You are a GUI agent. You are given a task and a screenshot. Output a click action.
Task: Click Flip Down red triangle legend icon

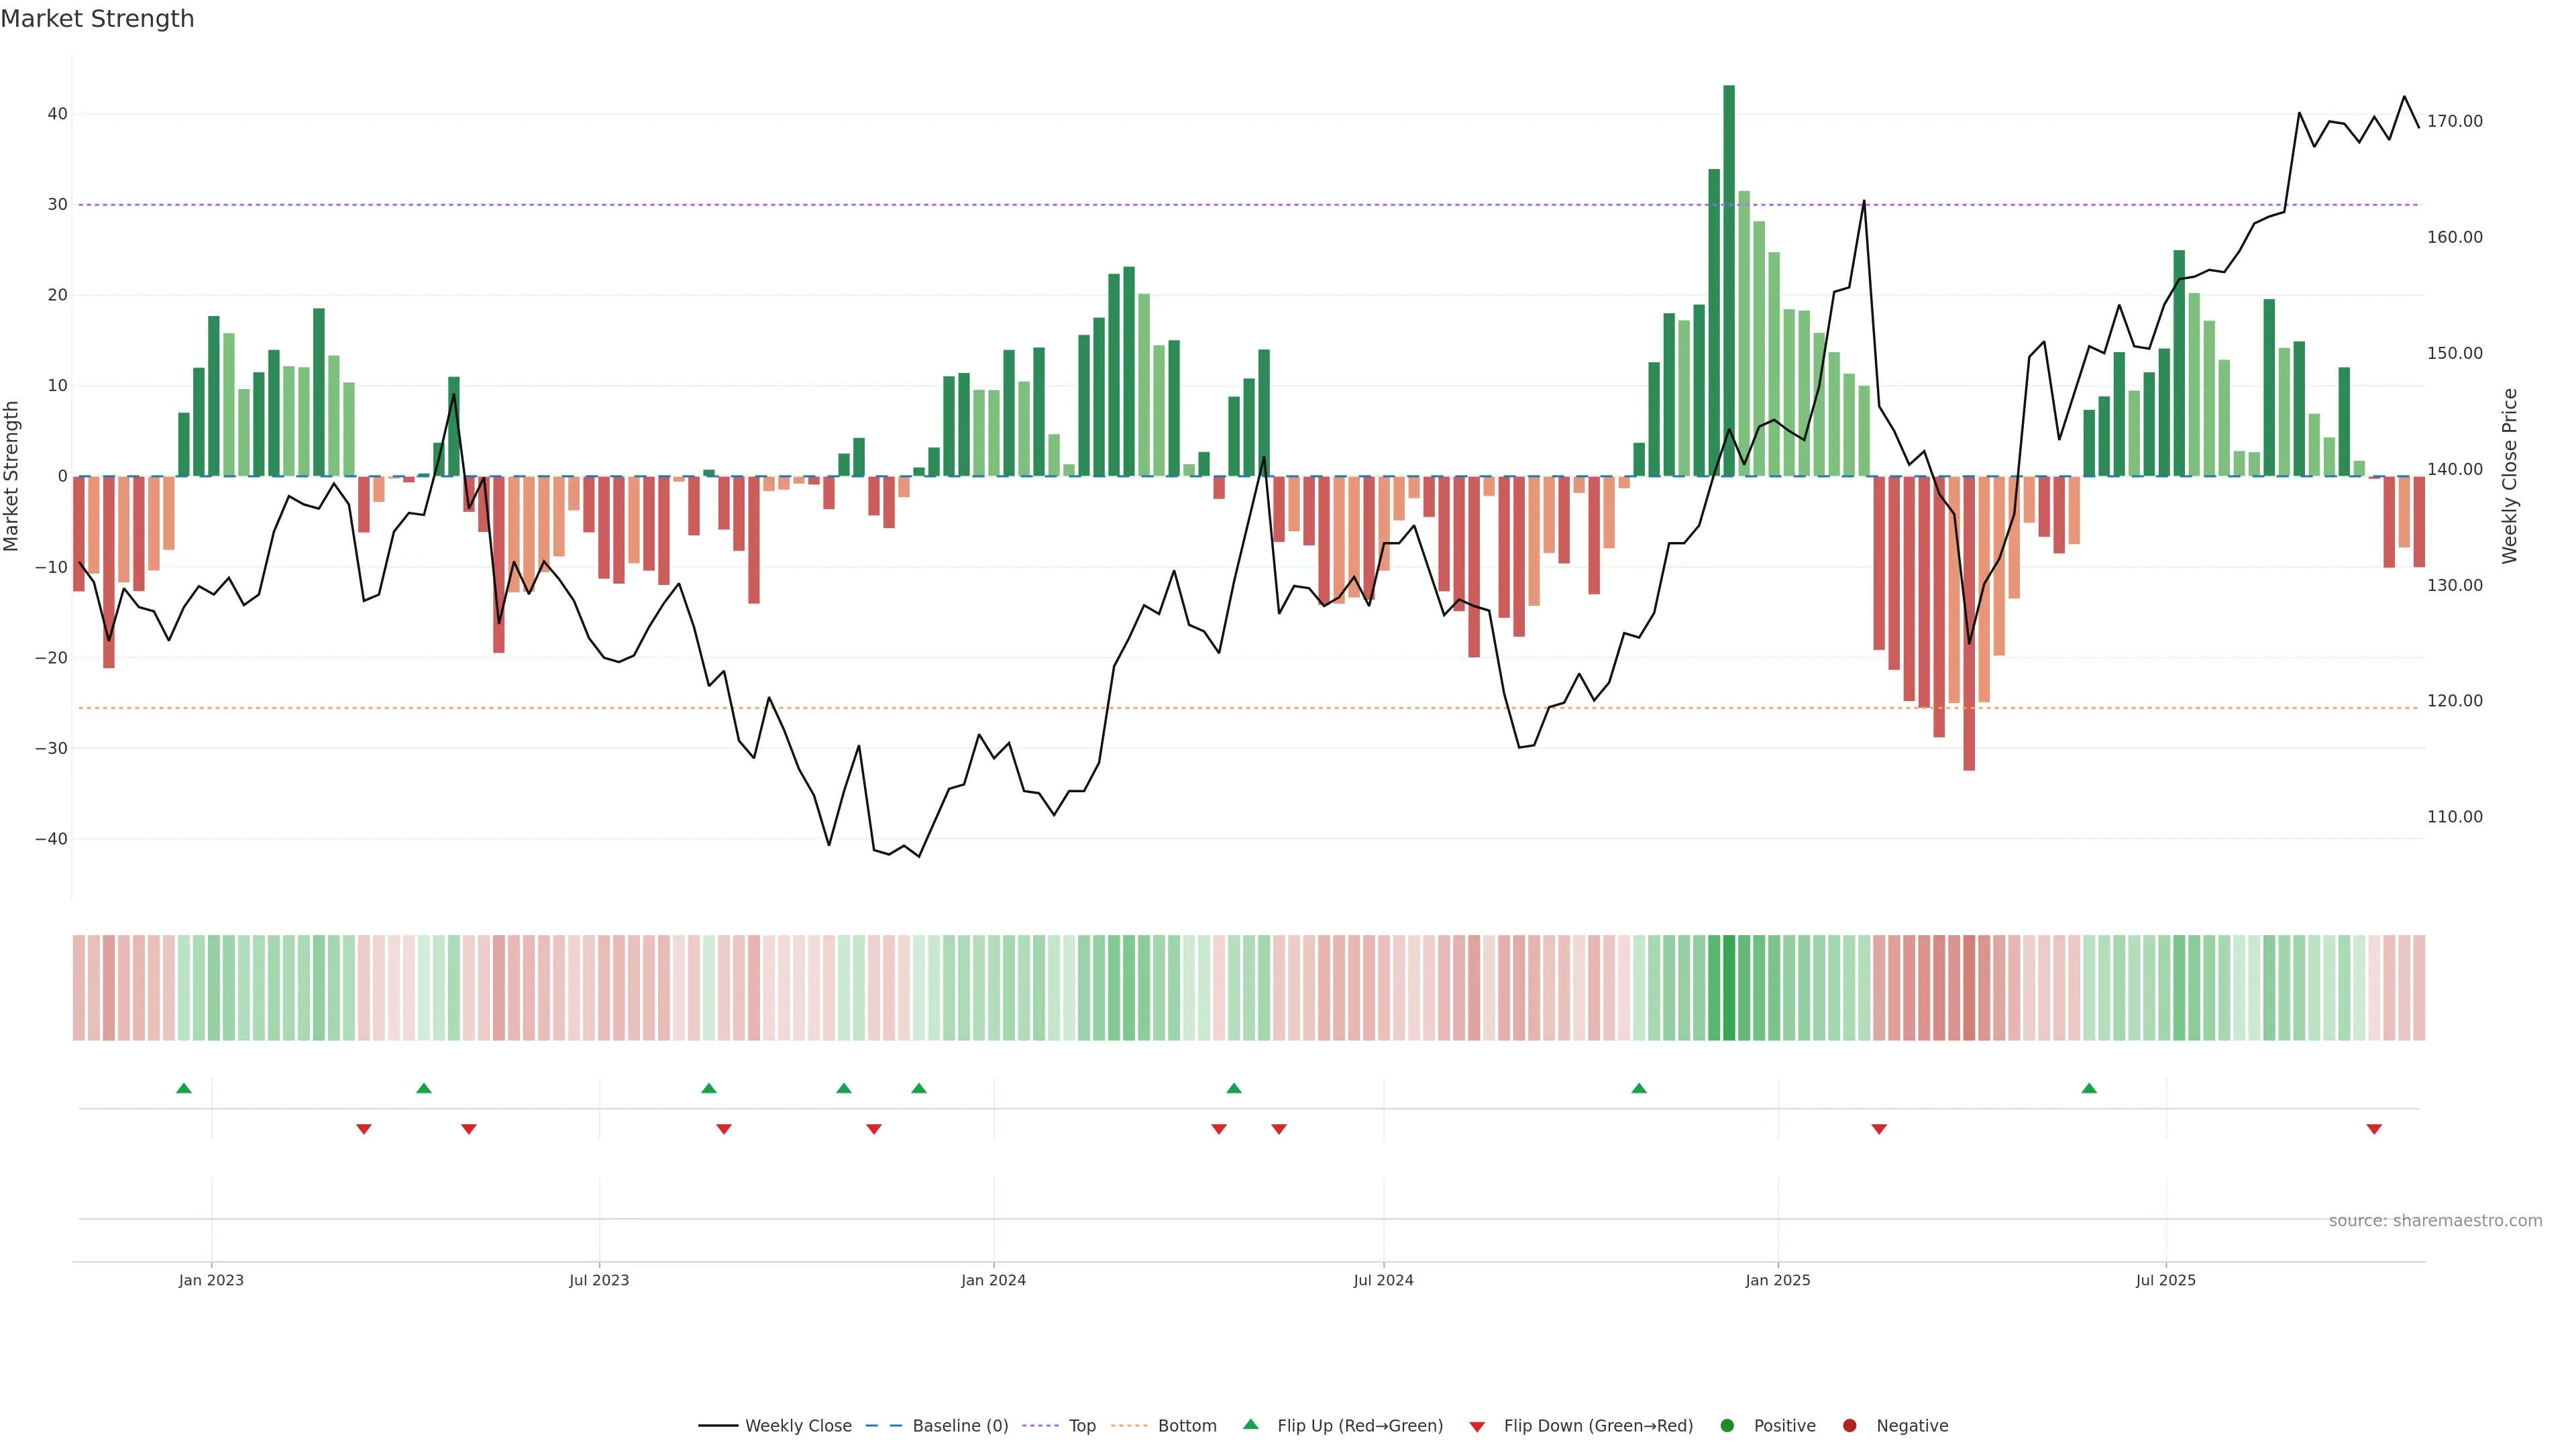(x=1477, y=1427)
